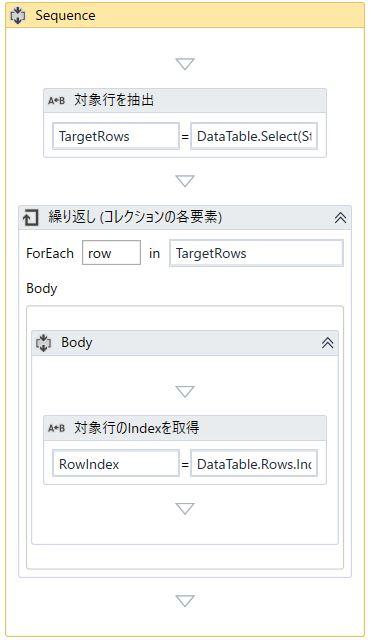Click the row iterator variable field
This screenshot has height=640, width=369.
point(111,253)
